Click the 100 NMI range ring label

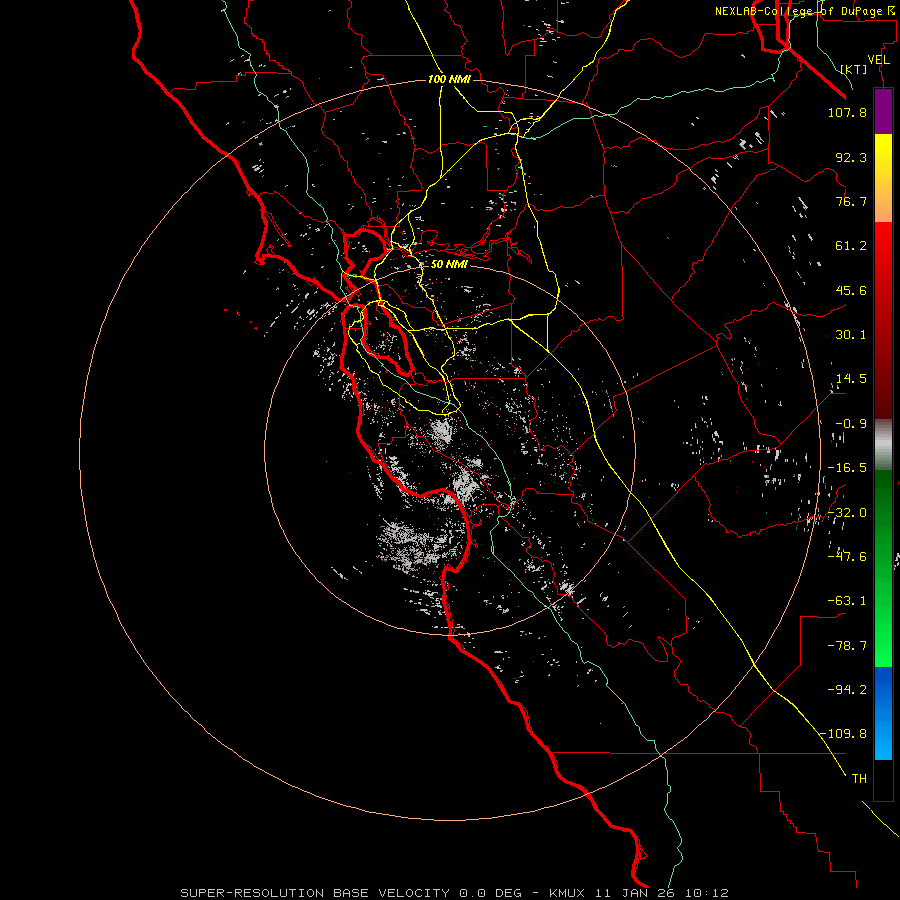pyautogui.click(x=449, y=79)
